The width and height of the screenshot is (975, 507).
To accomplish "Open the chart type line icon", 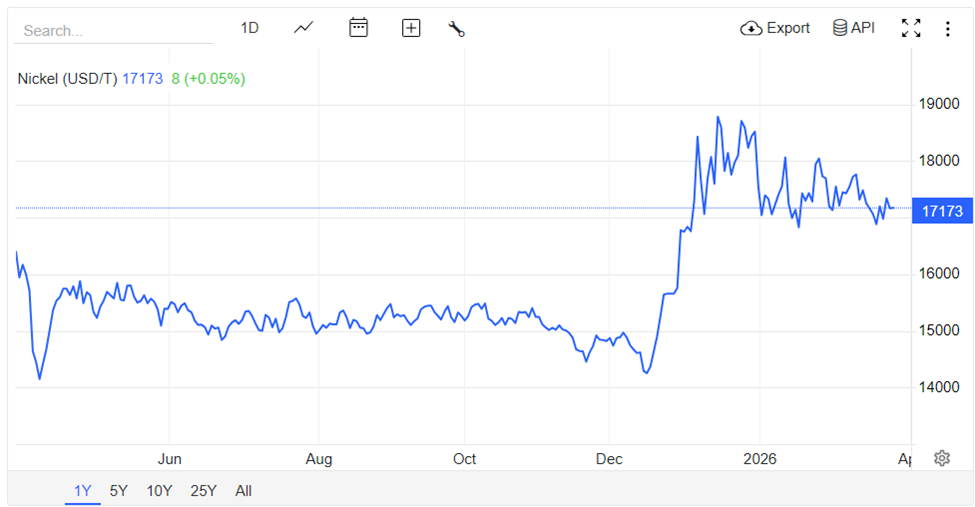I will 304,28.
